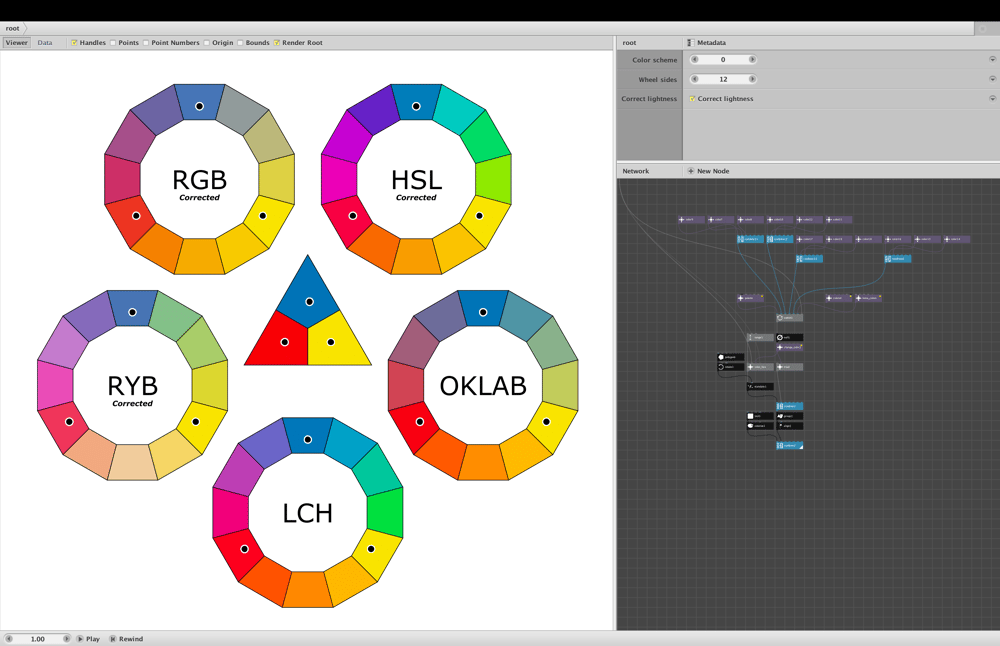Step the frame number back with left arrow
Screen dimensions: 1000x646
(x=9, y=638)
